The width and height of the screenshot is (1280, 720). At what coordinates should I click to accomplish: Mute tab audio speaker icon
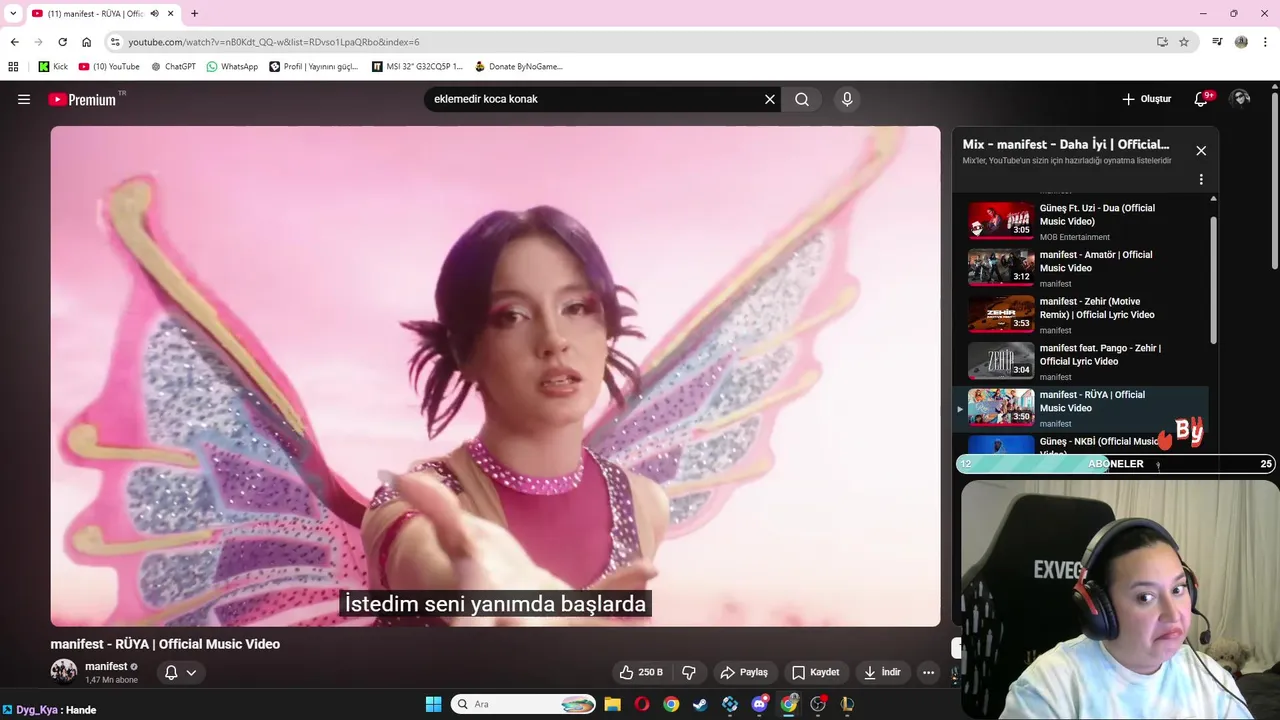[154, 14]
